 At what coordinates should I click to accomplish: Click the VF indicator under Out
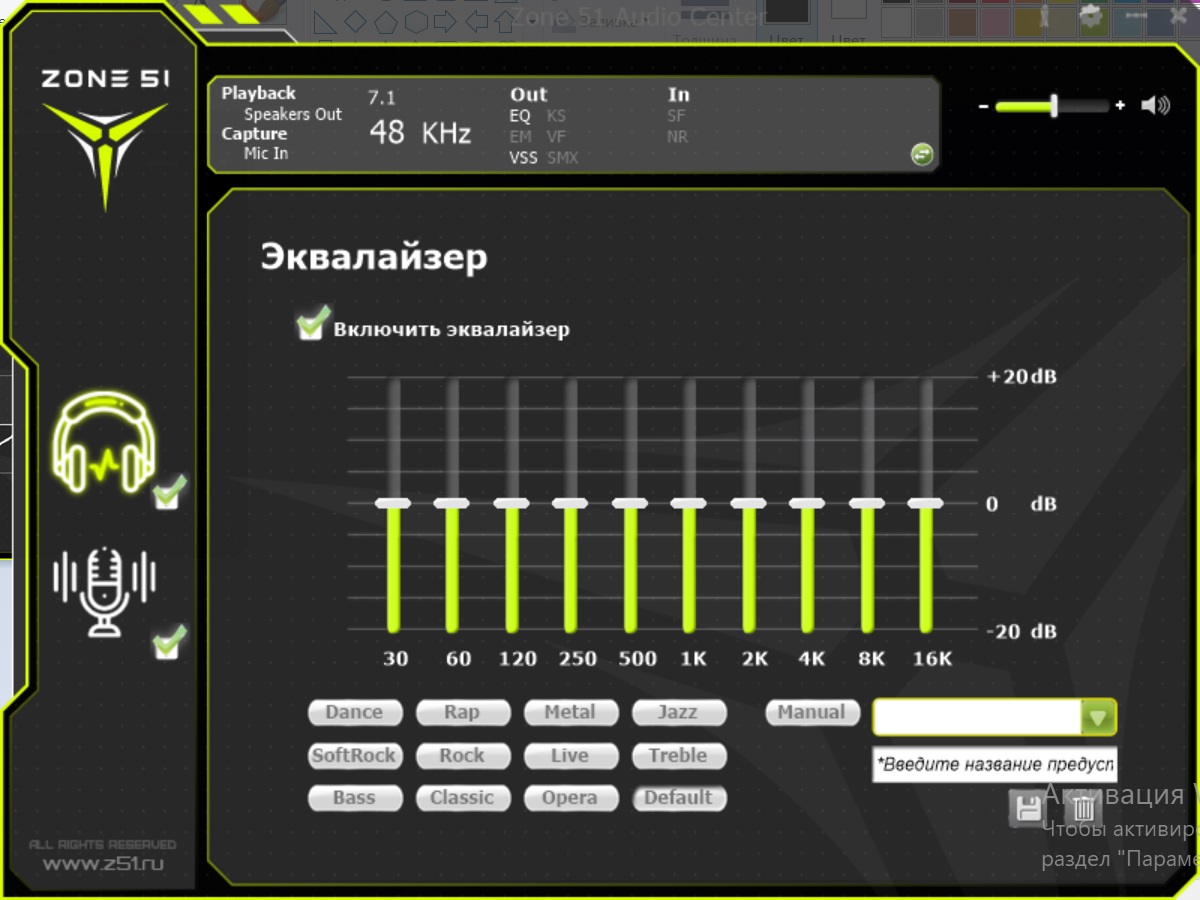pyautogui.click(x=556, y=137)
